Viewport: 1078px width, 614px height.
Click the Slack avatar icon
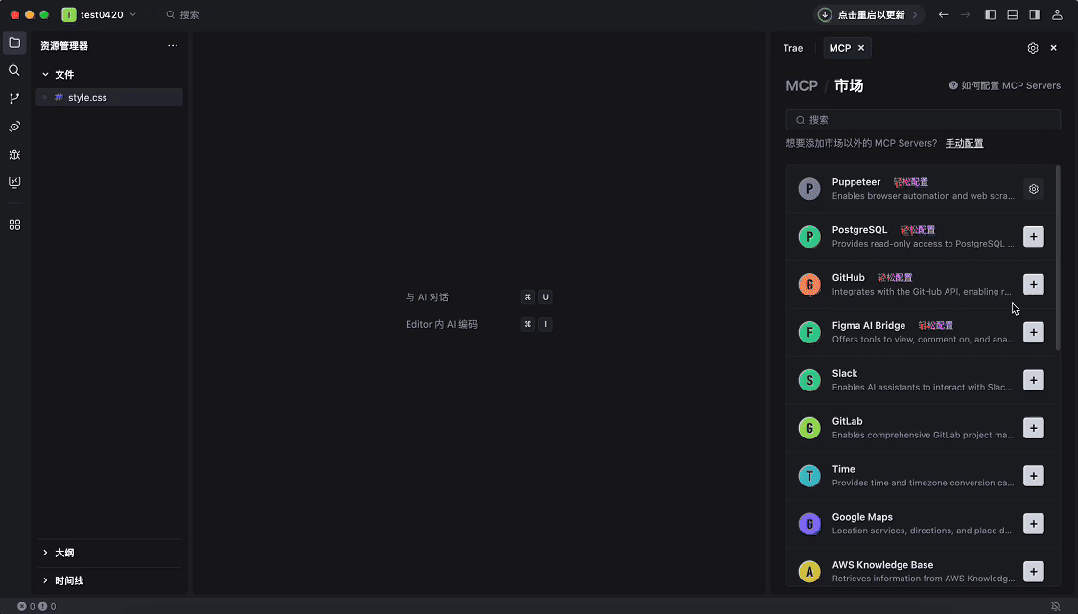tap(809, 380)
